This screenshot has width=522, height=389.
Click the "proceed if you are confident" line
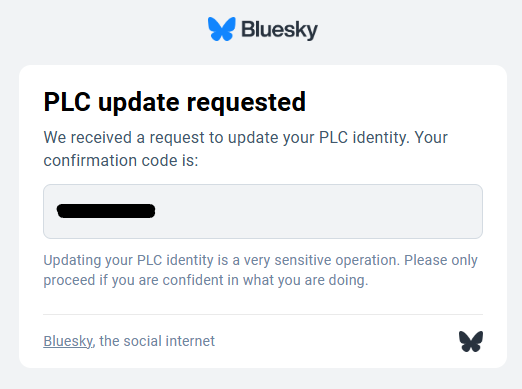[x=206, y=280]
